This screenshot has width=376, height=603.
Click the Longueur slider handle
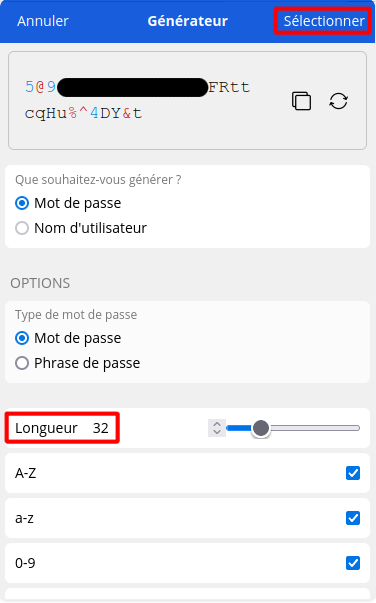261,428
